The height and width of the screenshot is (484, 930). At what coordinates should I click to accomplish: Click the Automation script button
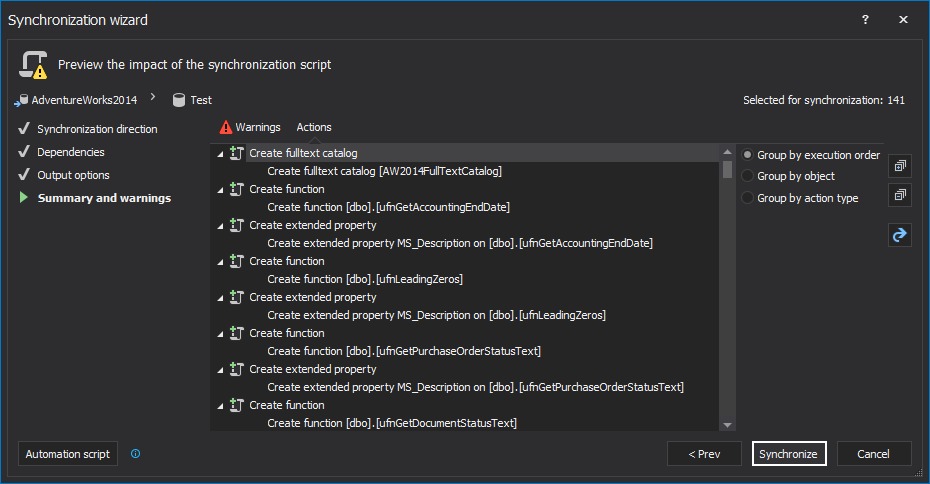(67, 454)
